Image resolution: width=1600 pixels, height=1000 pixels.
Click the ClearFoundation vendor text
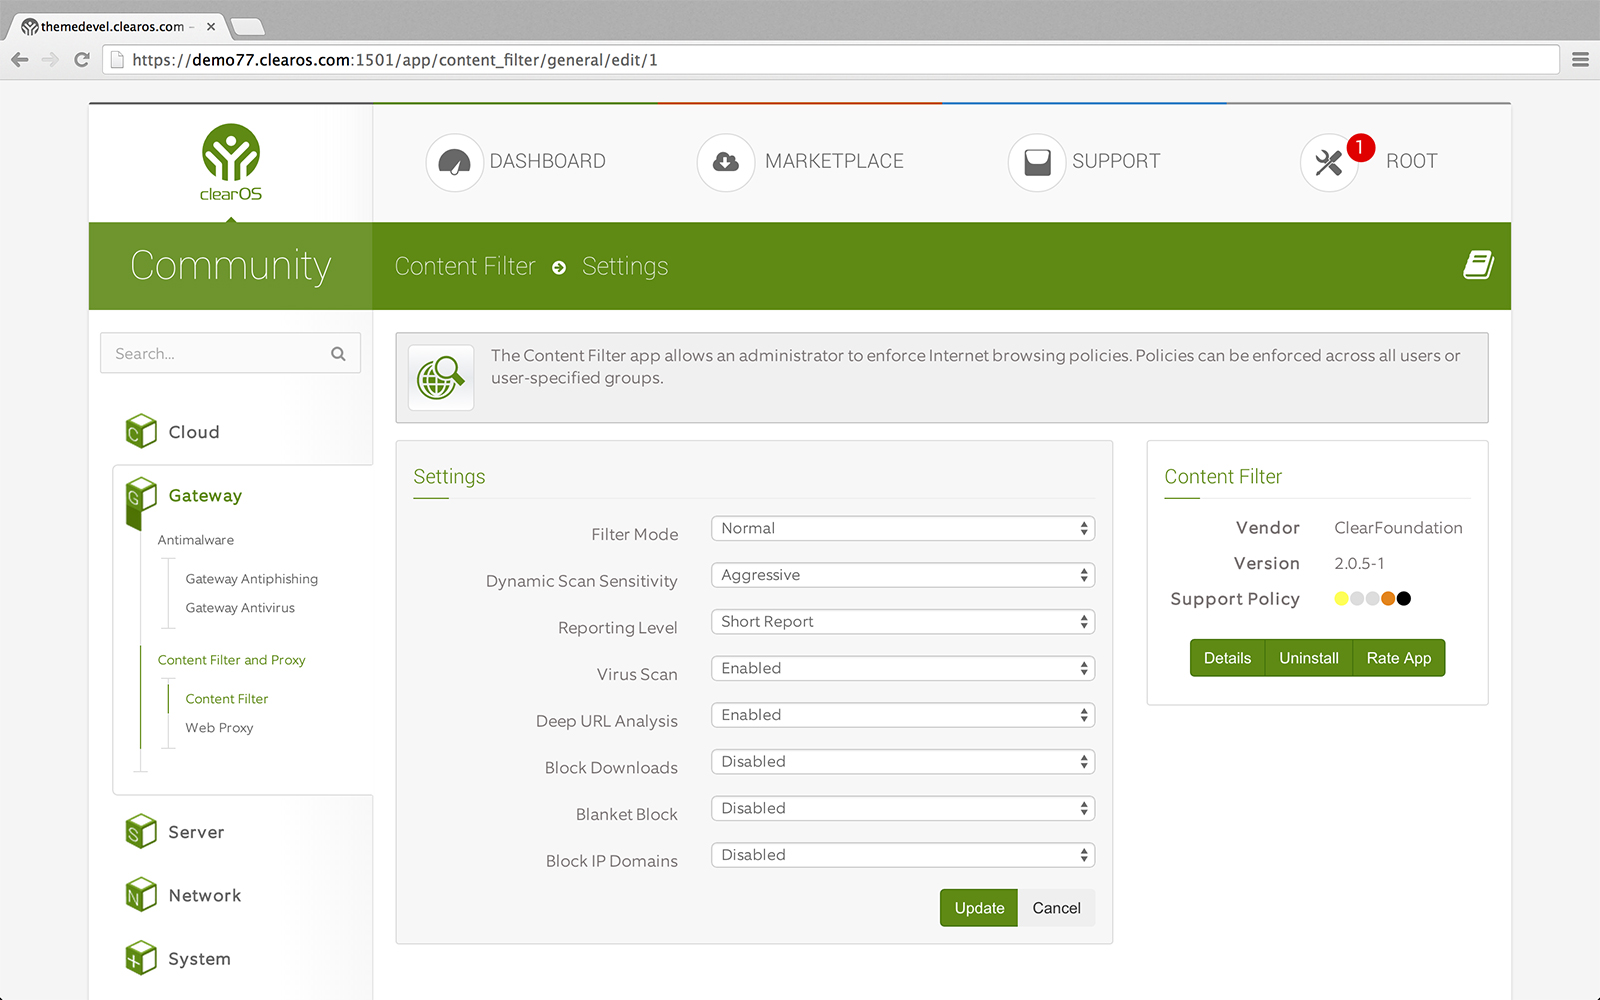1398,528
